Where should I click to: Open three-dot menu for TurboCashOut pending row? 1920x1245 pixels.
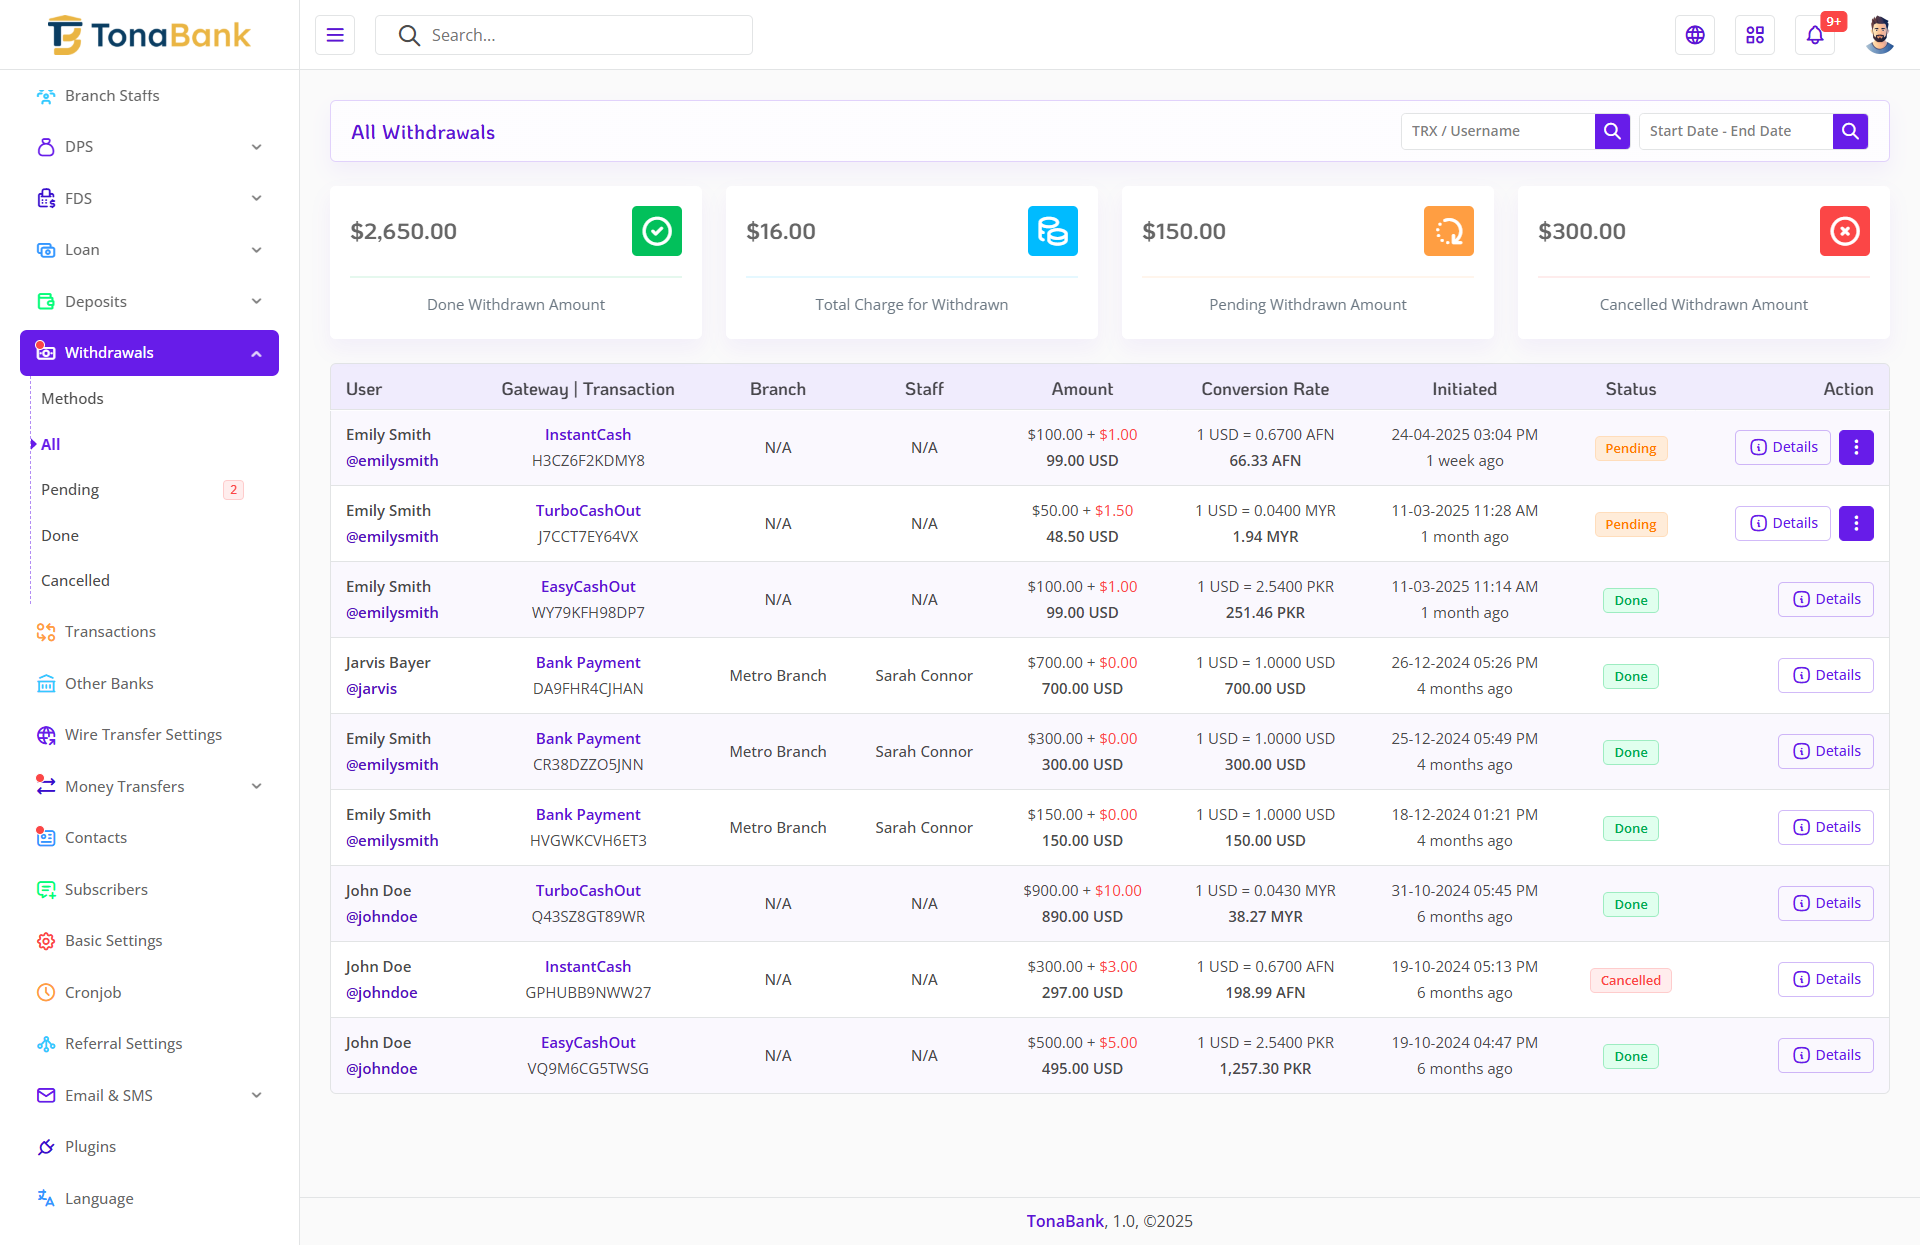(x=1856, y=524)
